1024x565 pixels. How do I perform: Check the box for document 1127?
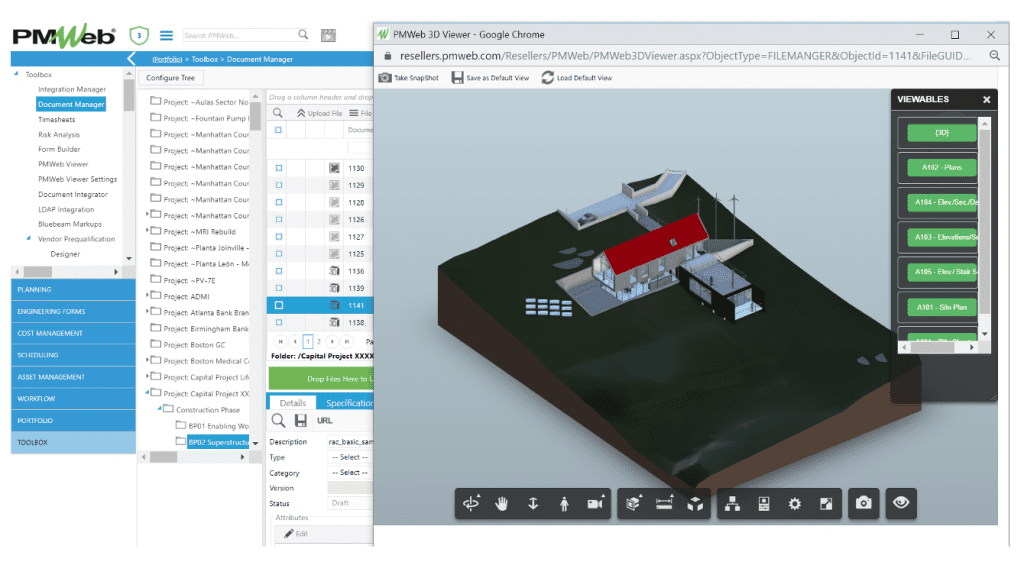(x=279, y=237)
